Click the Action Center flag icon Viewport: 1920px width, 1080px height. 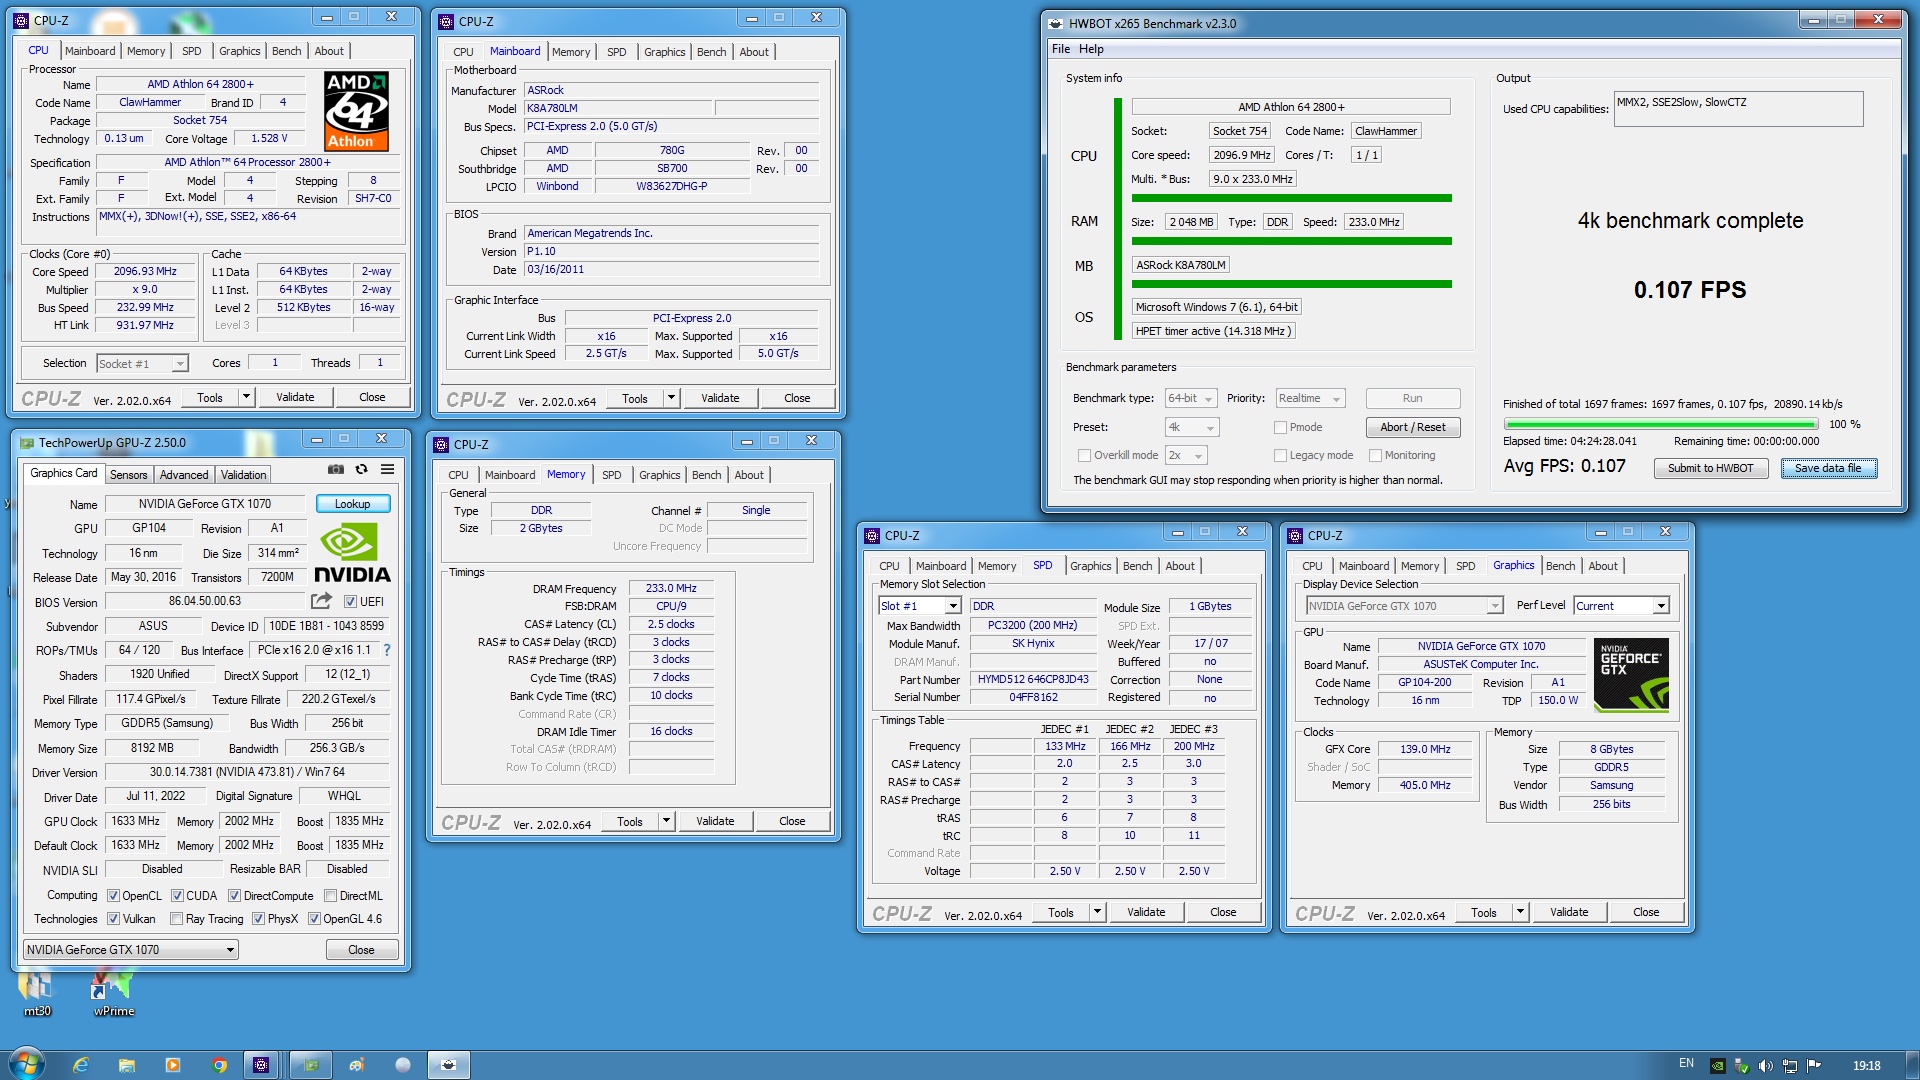(x=1814, y=1066)
